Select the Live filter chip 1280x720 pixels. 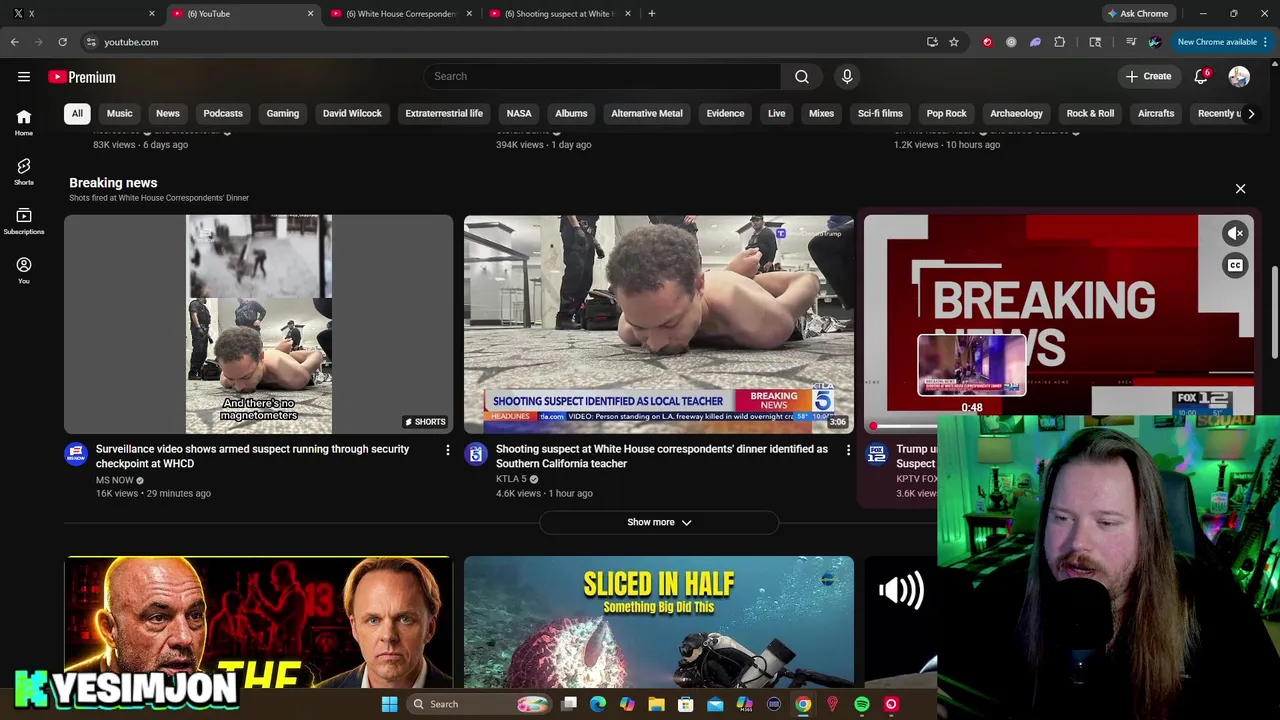pos(776,113)
